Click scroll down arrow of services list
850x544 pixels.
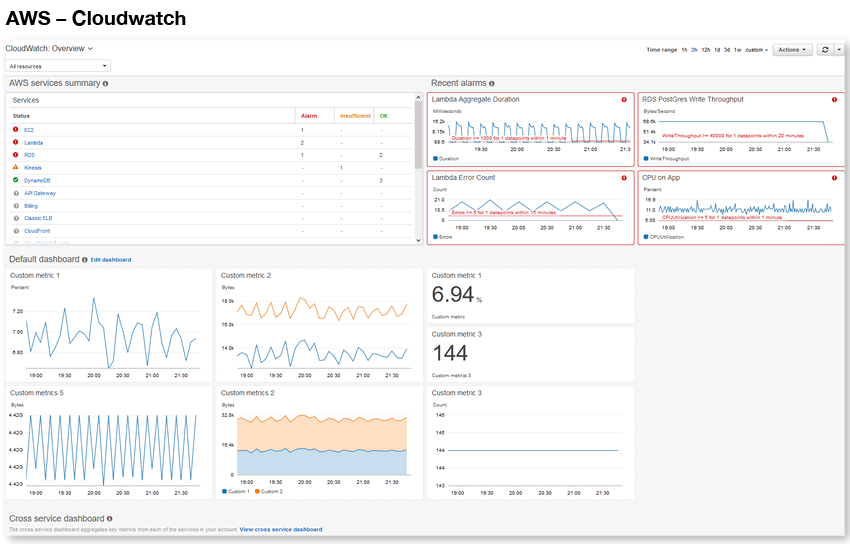[418, 240]
